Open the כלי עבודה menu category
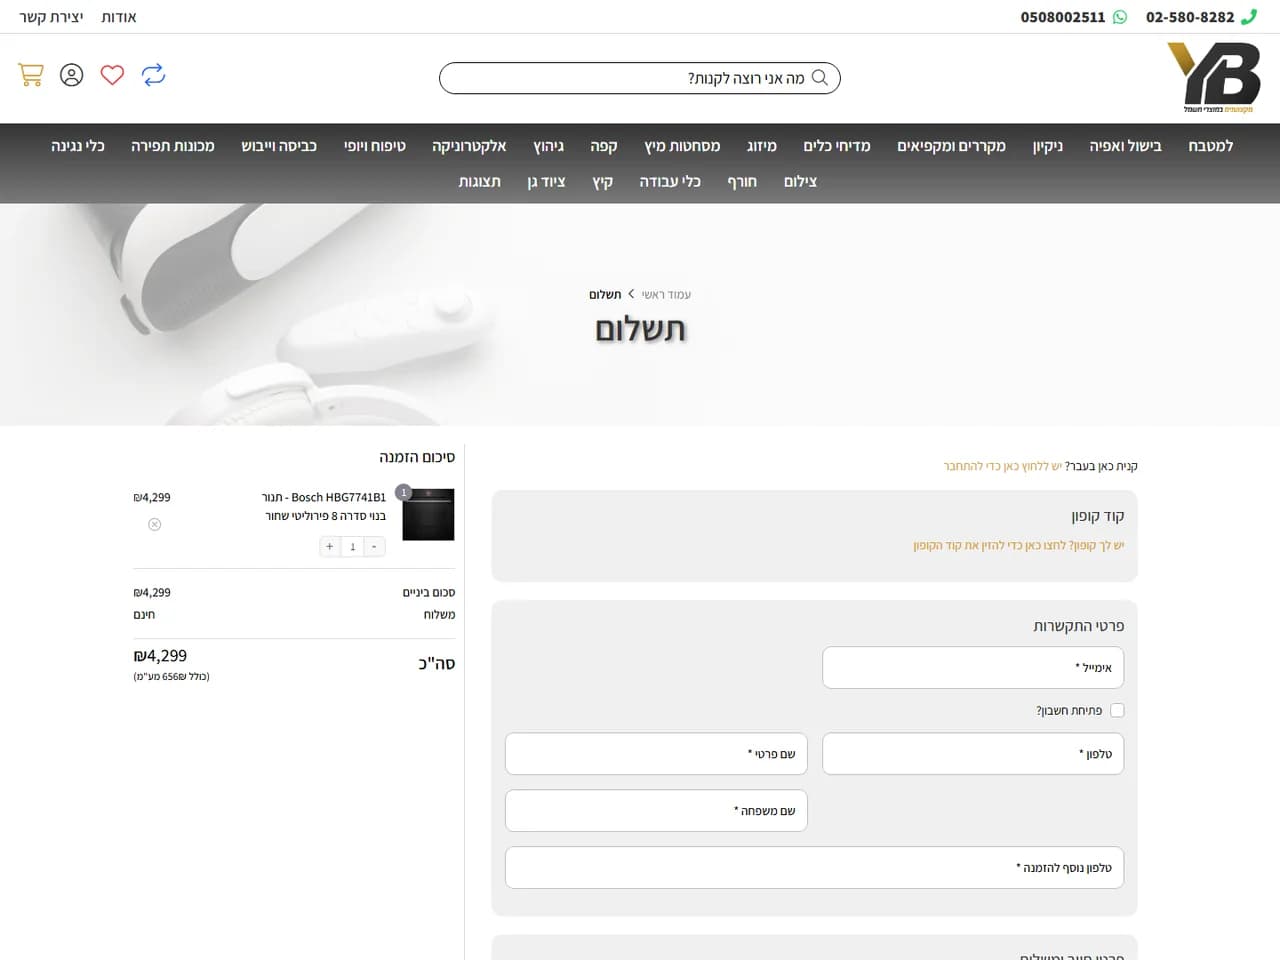This screenshot has width=1280, height=960. (670, 182)
